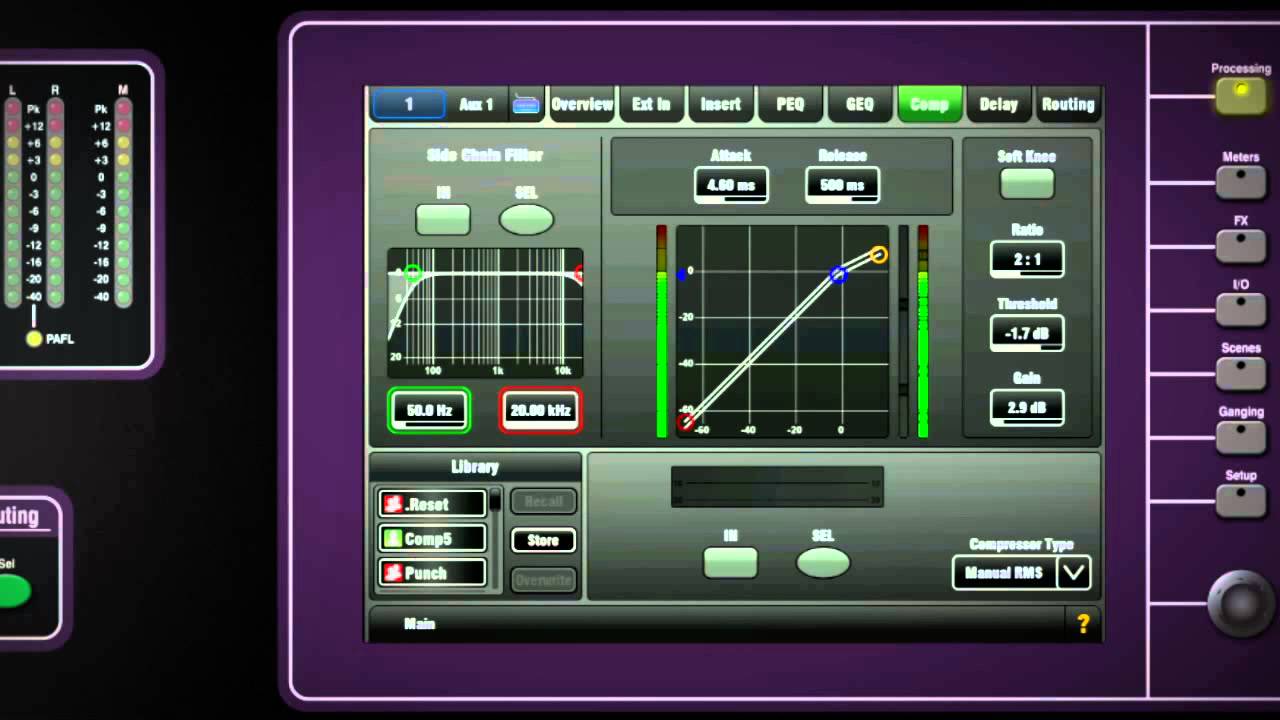The height and width of the screenshot is (720, 1280).
Task: Open the GEQ tab
Action: [x=860, y=104]
